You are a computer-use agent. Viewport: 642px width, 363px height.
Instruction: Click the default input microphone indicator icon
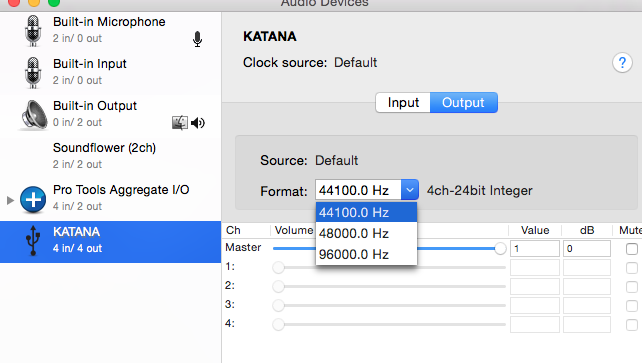click(197, 39)
